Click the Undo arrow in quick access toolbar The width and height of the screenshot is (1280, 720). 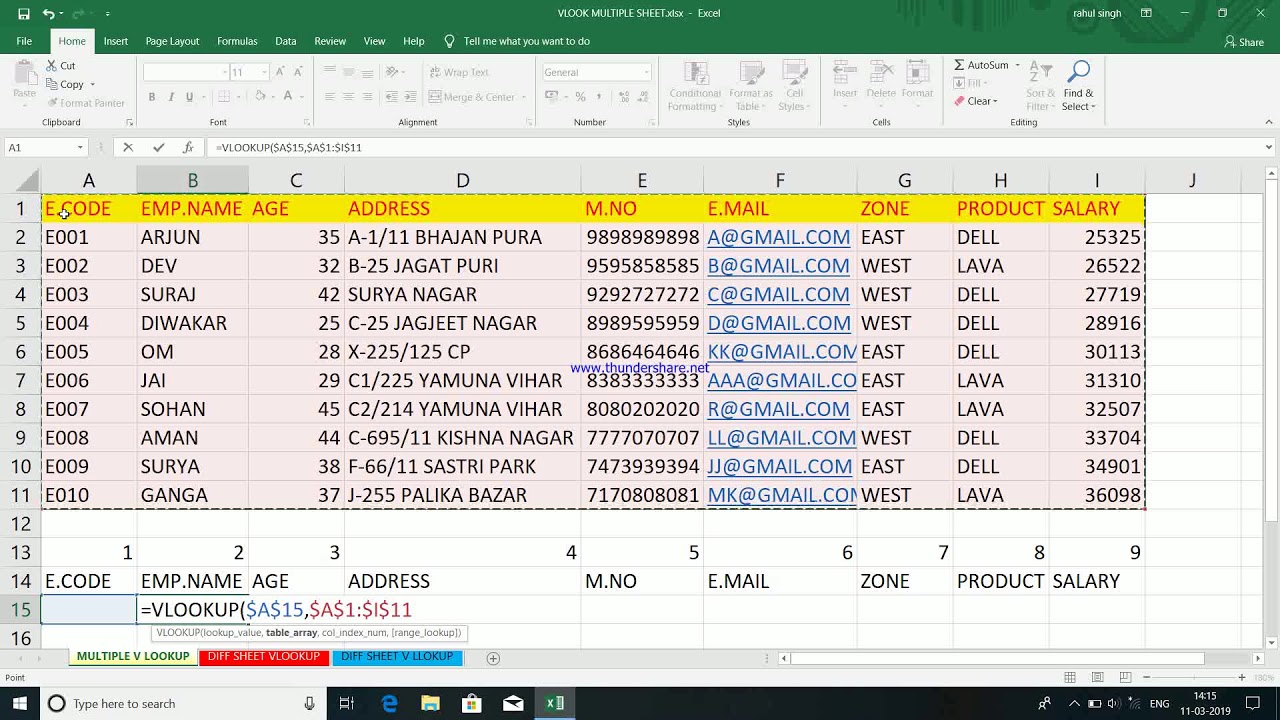[x=48, y=14]
